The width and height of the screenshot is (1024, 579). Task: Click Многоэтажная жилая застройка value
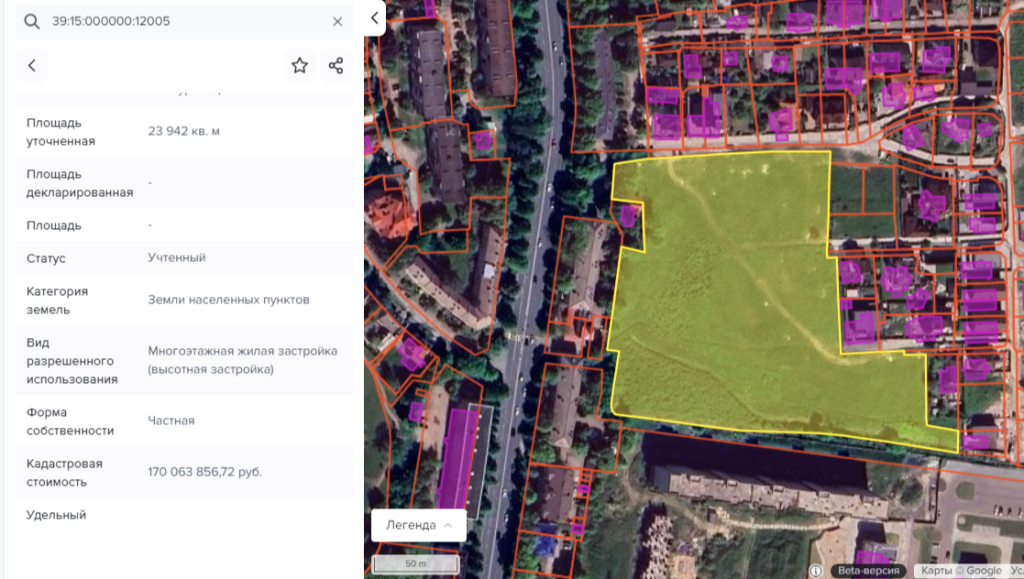242,360
